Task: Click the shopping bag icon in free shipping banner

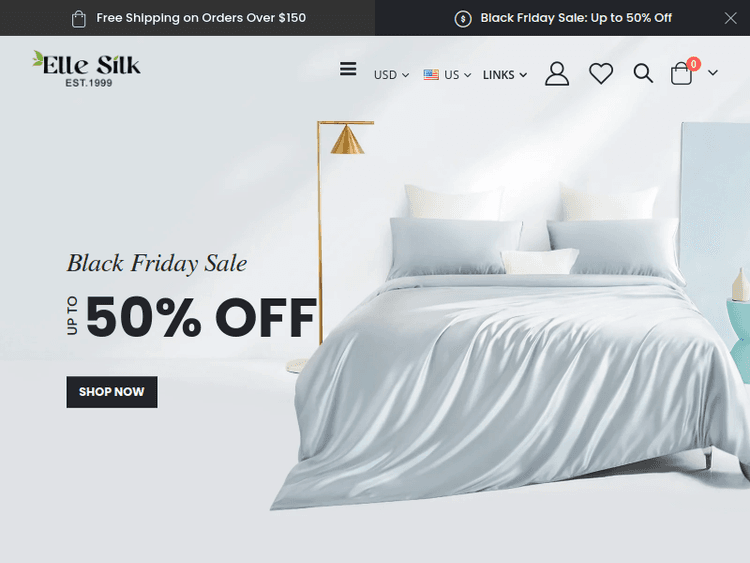Action: pos(78,19)
